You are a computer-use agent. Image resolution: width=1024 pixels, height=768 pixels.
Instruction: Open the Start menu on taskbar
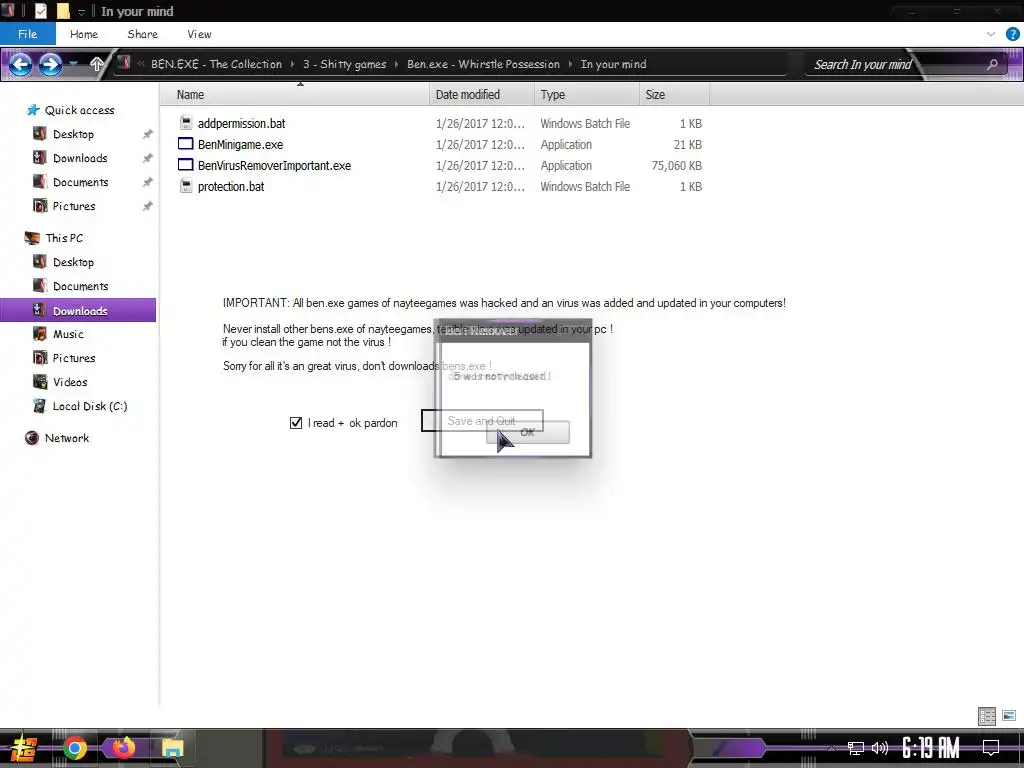pyautogui.click(x=24, y=748)
